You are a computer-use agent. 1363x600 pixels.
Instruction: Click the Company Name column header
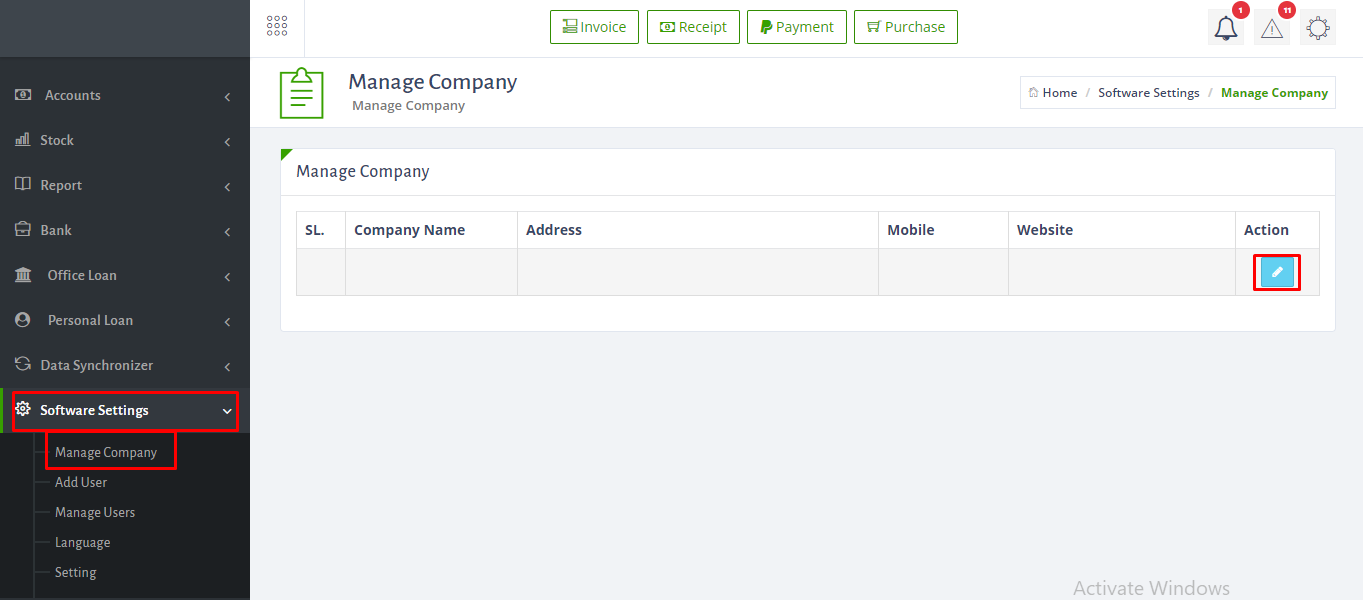coord(409,230)
